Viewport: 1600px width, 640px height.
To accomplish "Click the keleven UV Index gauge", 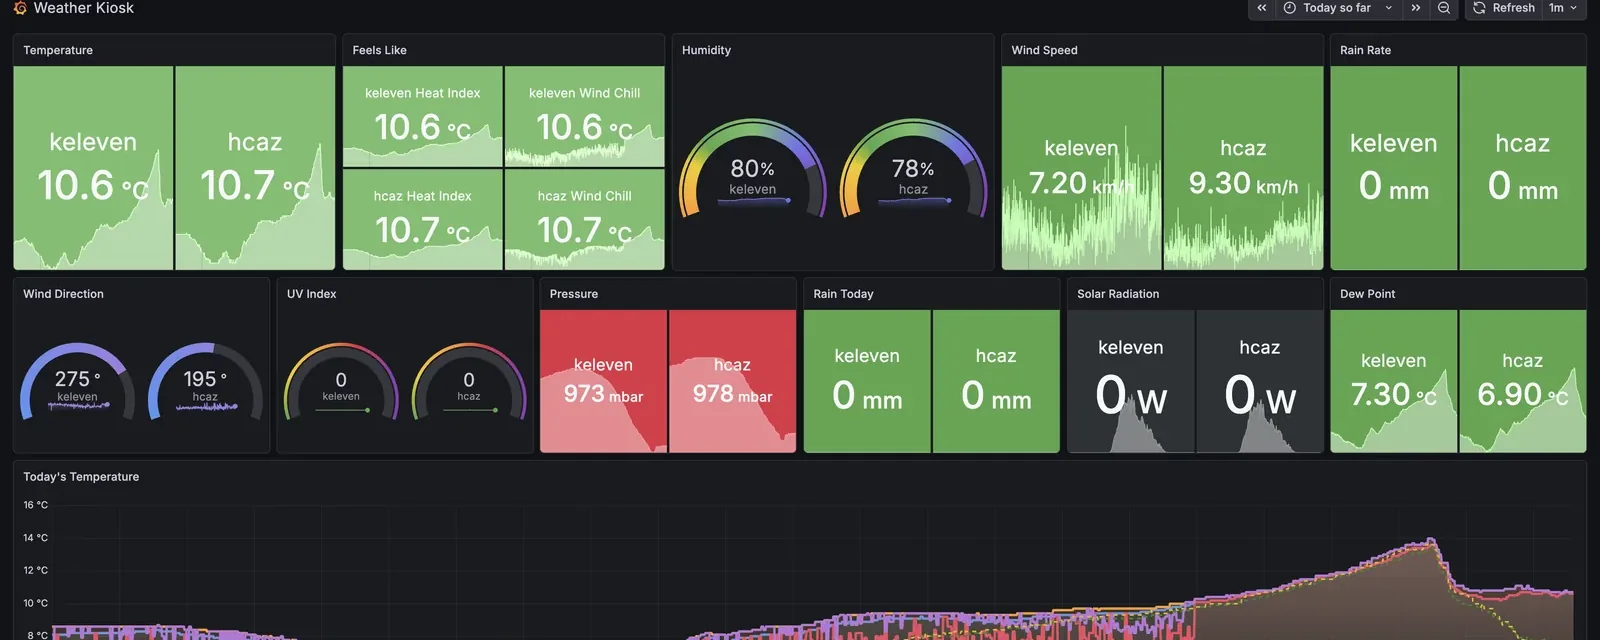I will [x=341, y=382].
